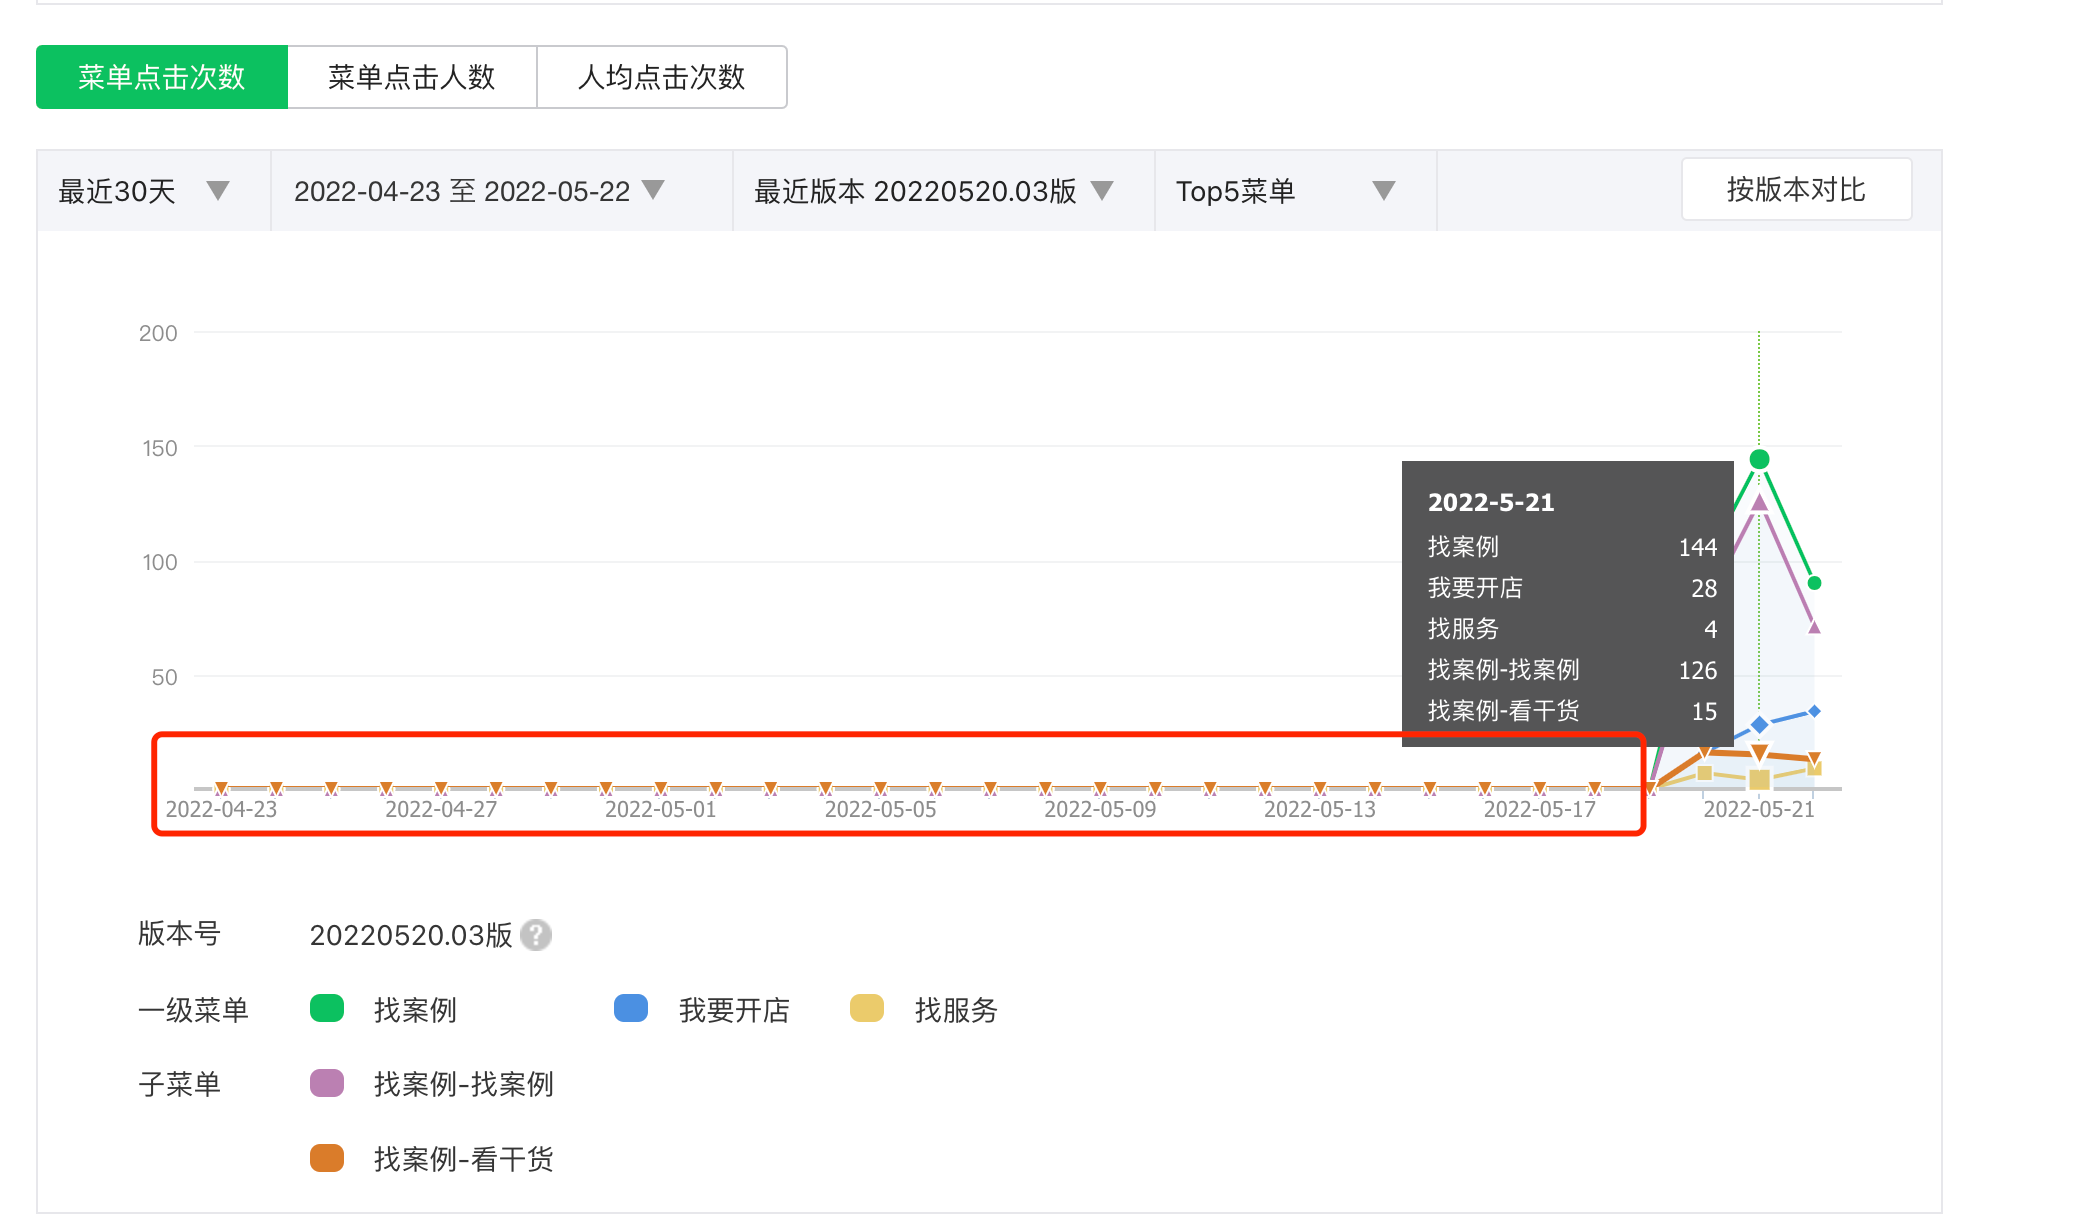2082x1214 pixels.
Task: Click the green 找案例 data point at peak
Action: (1759, 459)
